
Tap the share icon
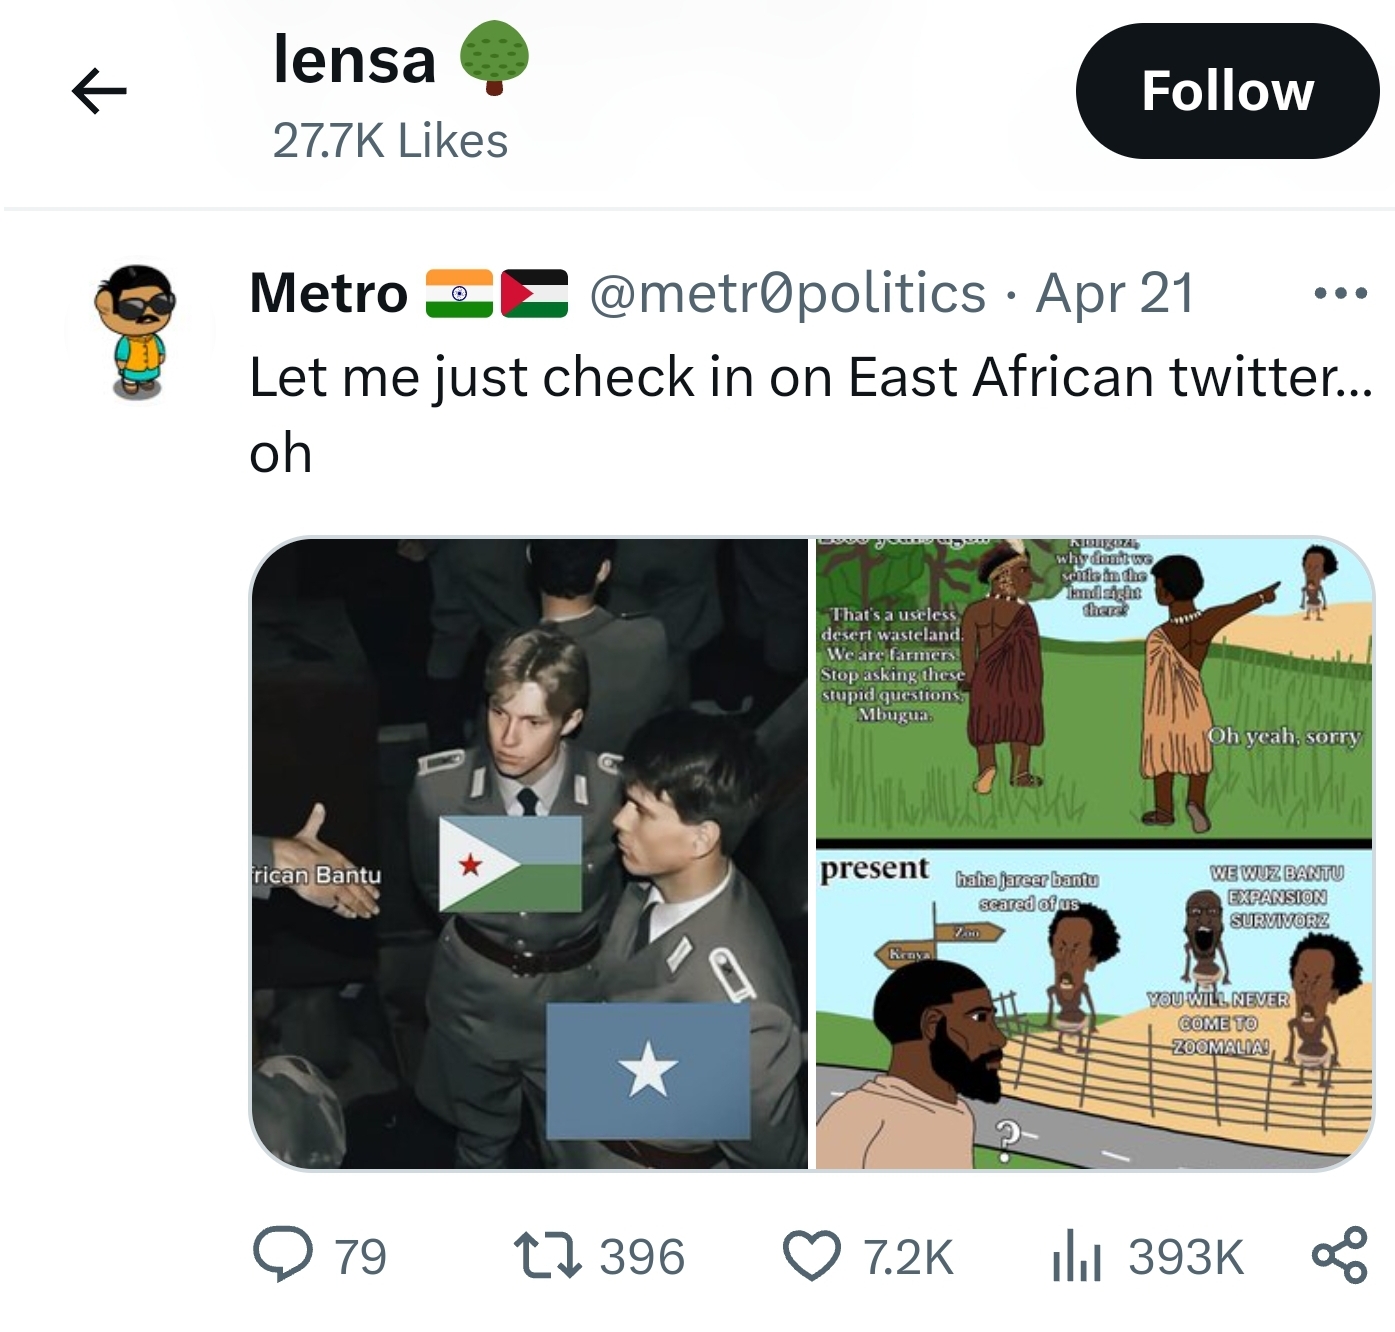click(x=1340, y=1256)
